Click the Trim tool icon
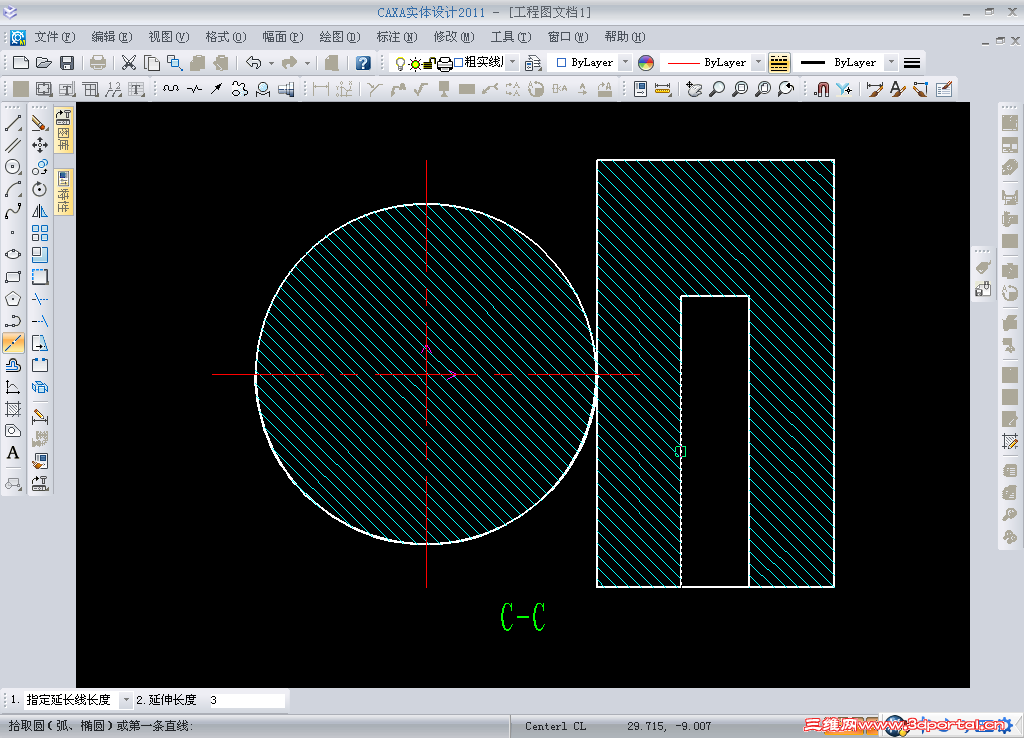This screenshot has width=1024, height=738. (x=40, y=299)
